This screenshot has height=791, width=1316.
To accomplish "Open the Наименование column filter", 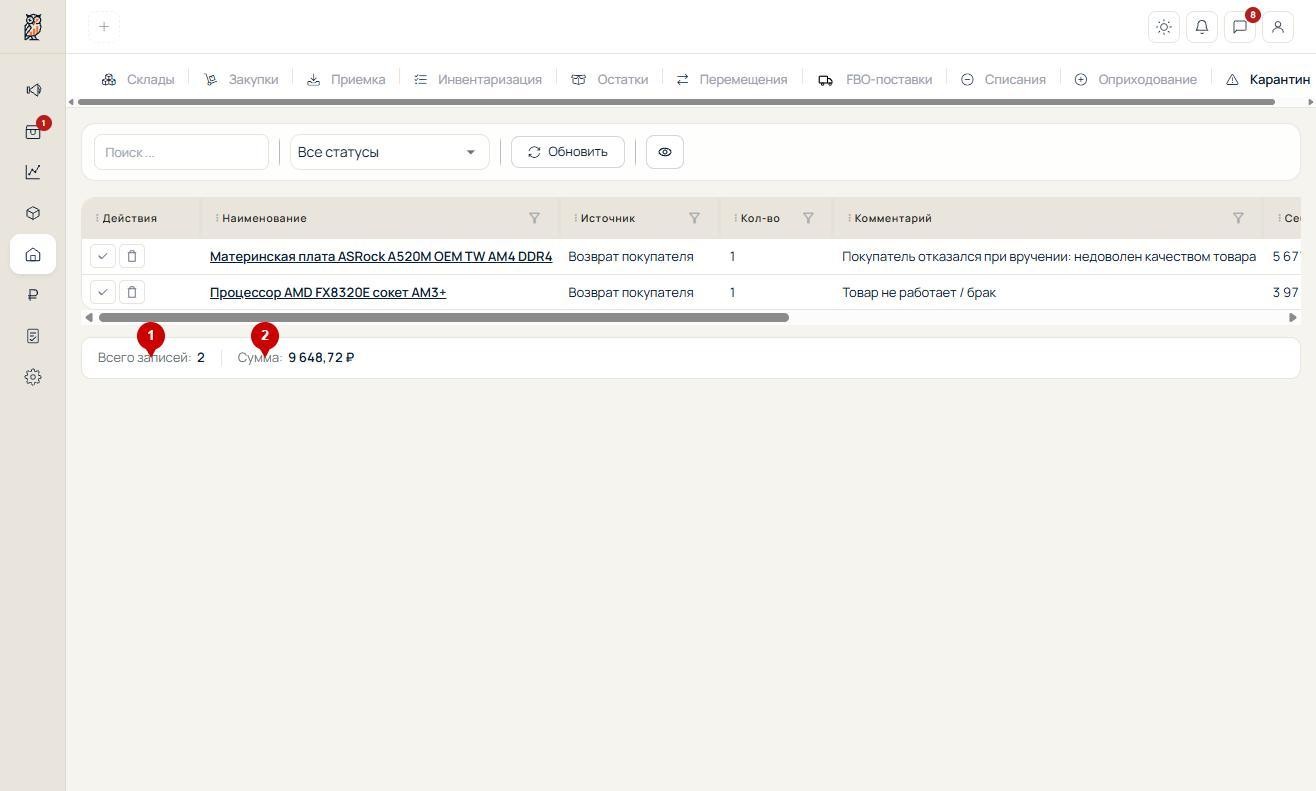I will 534,218.
